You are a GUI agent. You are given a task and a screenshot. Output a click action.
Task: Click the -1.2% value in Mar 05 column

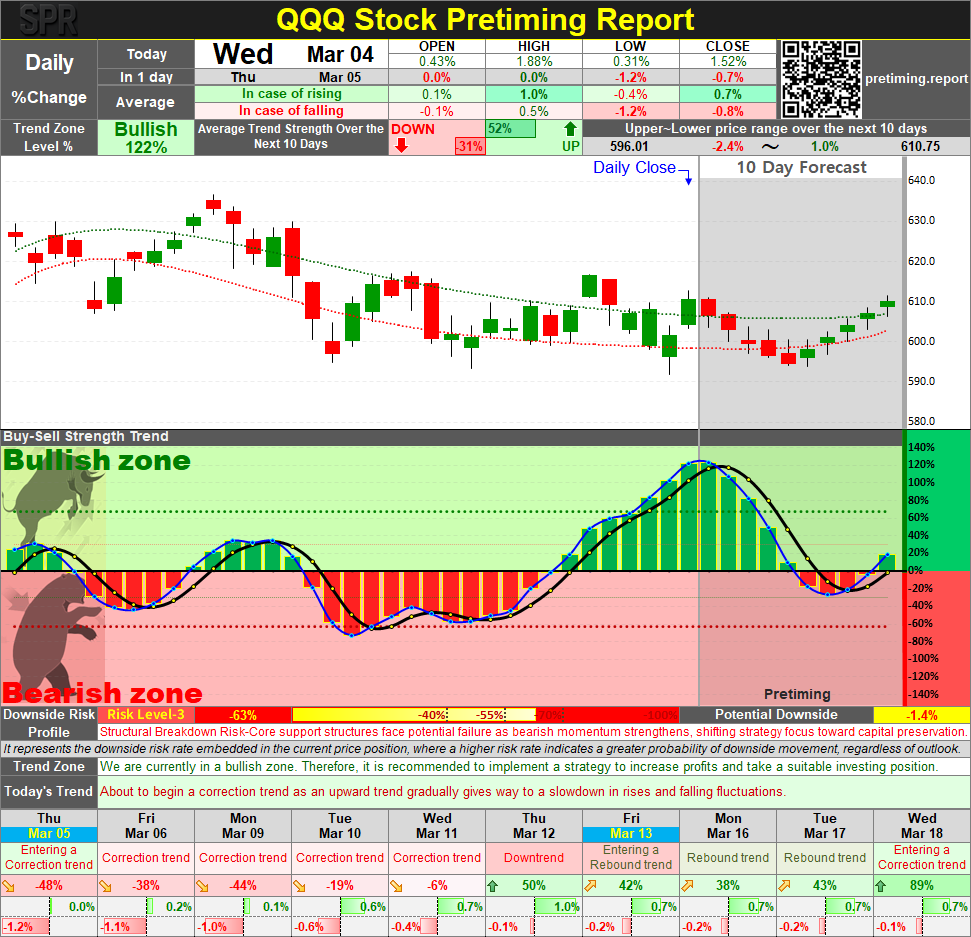click(17, 927)
